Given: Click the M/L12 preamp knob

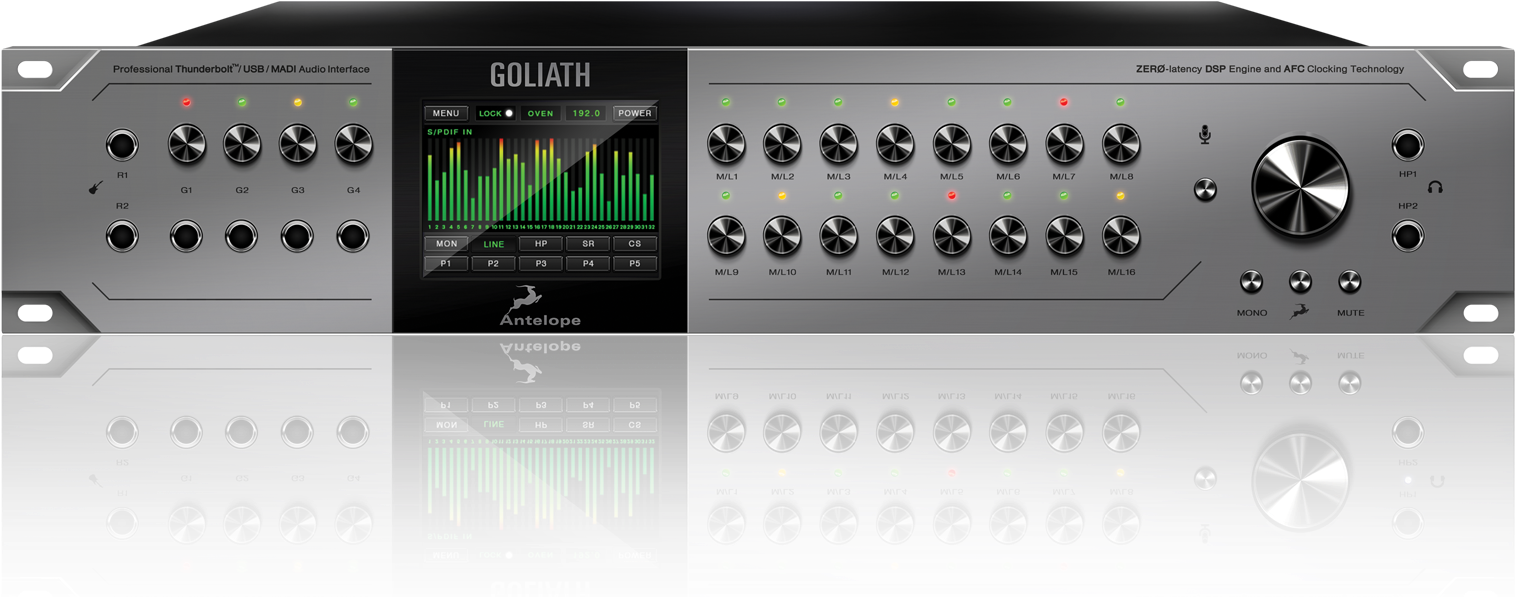Looking at the screenshot, I should point(895,237).
